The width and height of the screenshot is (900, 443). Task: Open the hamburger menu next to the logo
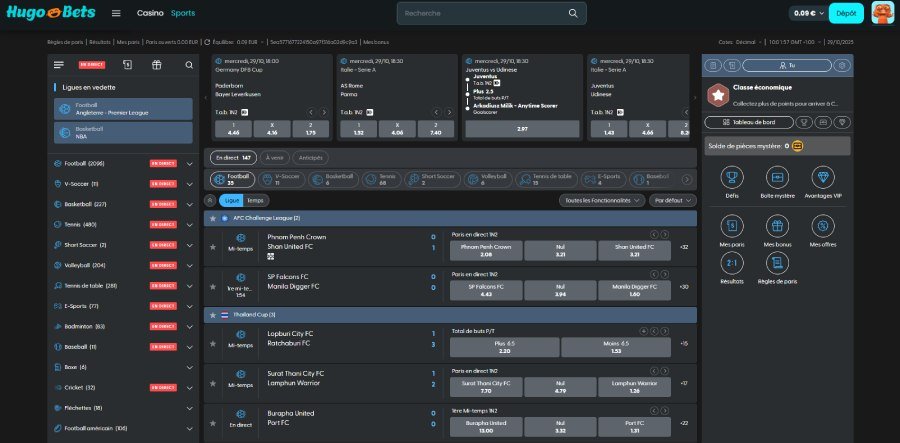click(116, 13)
